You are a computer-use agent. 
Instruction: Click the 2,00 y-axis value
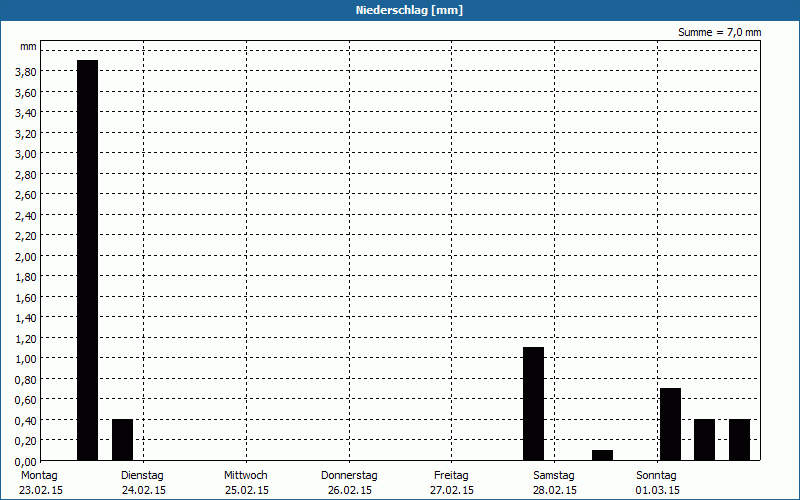click(26, 257)
